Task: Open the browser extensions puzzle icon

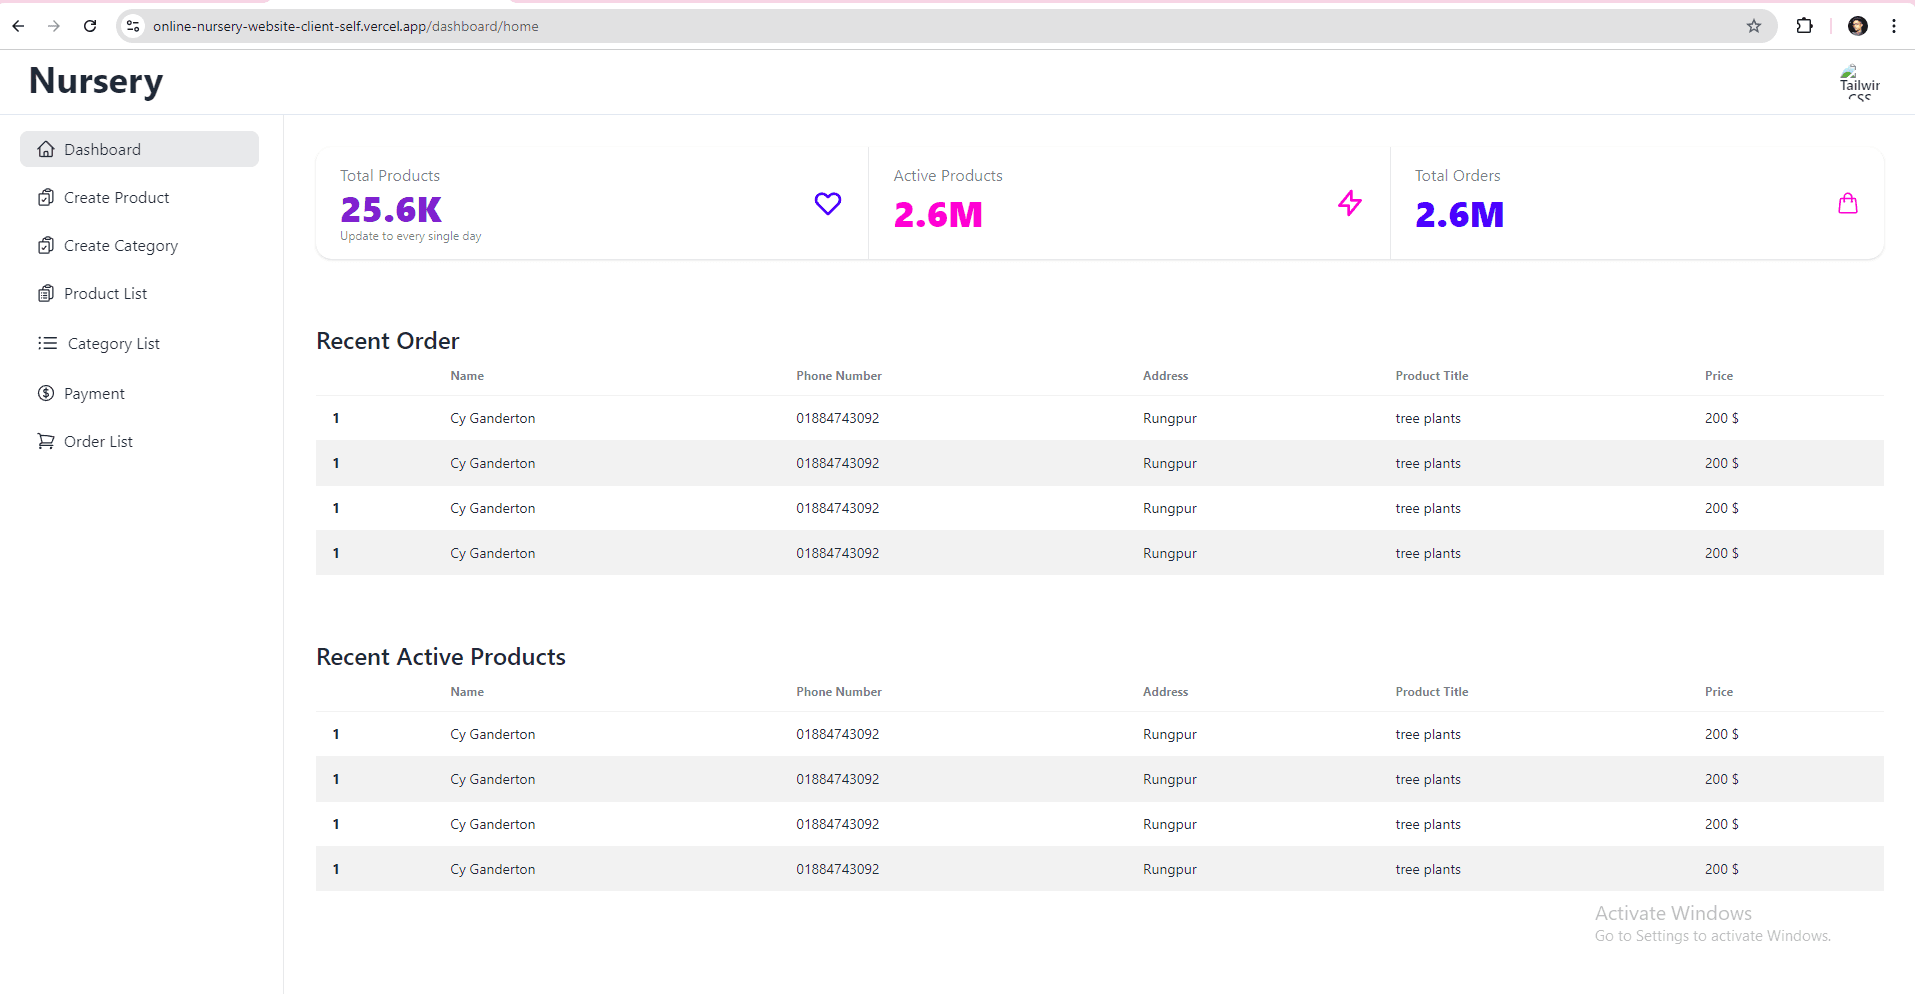Action: click(x=1804, y=26)
